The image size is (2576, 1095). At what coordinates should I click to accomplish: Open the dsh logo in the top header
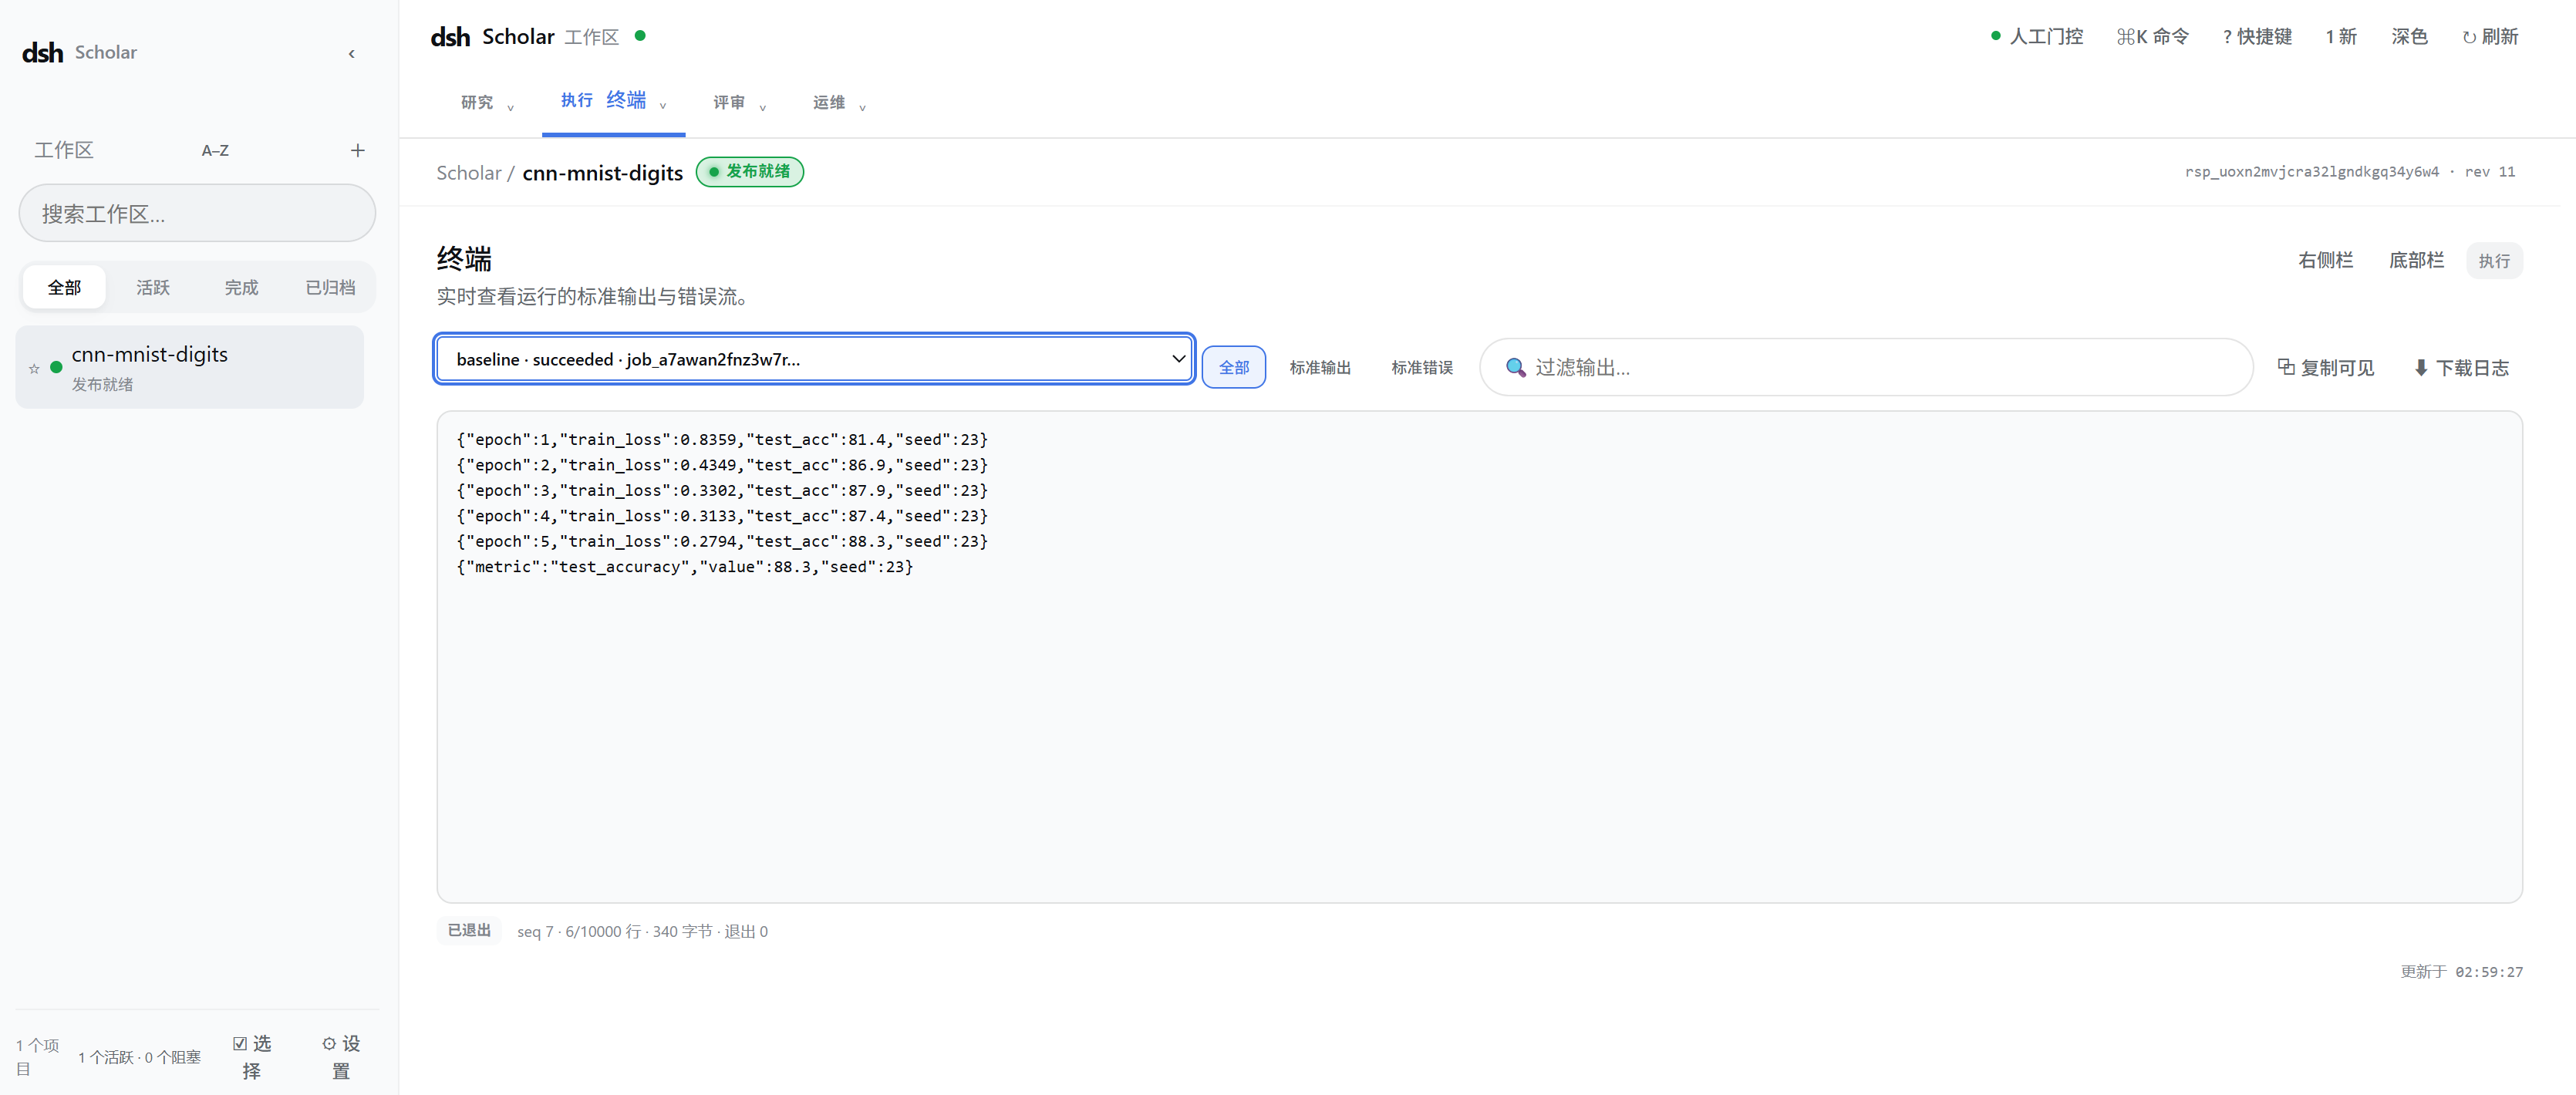tap(450, 37)
